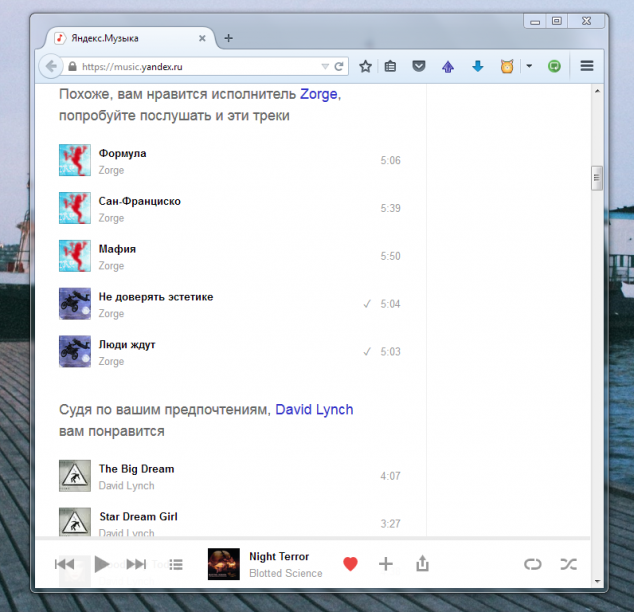
Task: Share the current track icon
Action: point(423,563)
